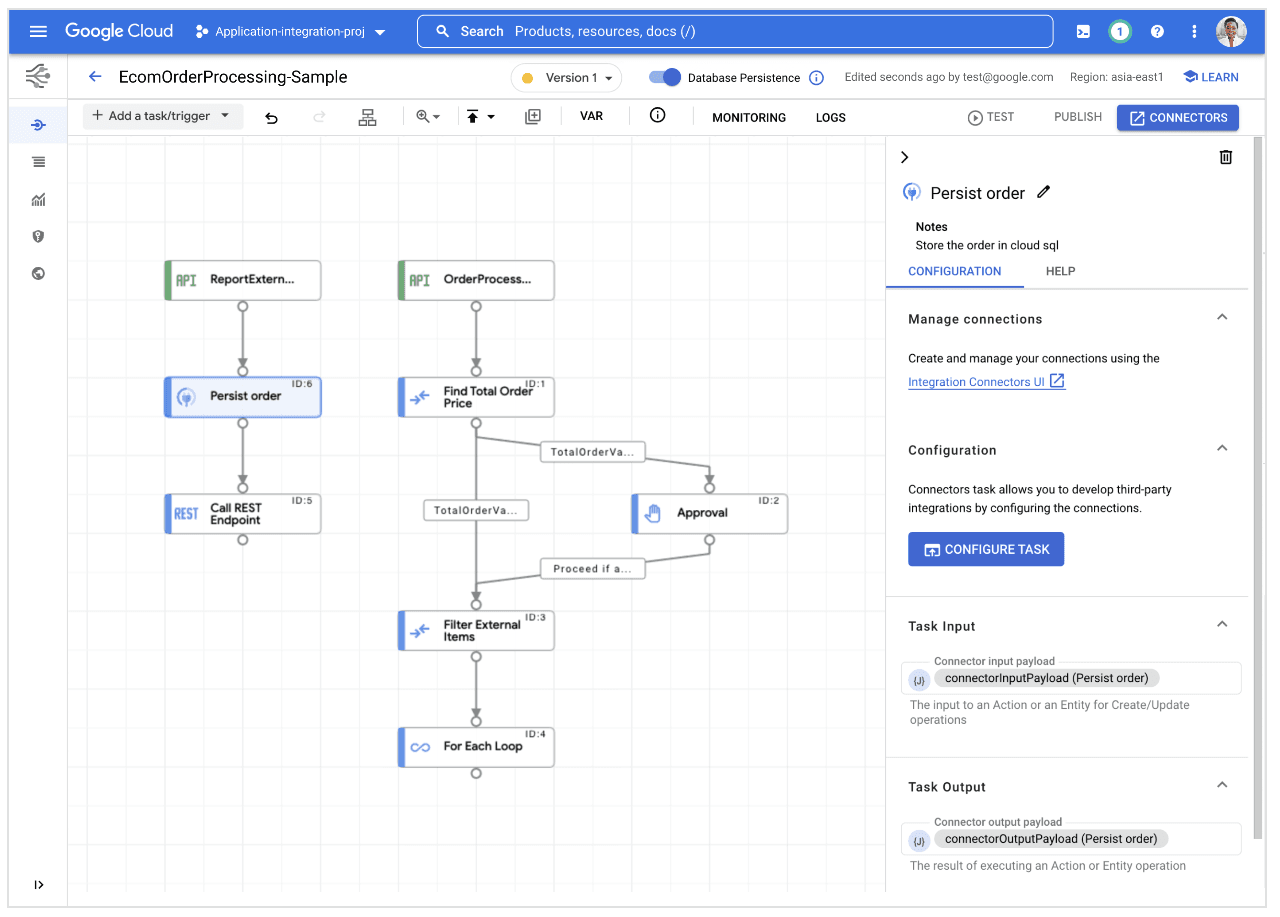Image resolution: width=1280 pixels, height=917 pixels.
Task: Click the integration info icon in the toolbar
Action: 657,117
